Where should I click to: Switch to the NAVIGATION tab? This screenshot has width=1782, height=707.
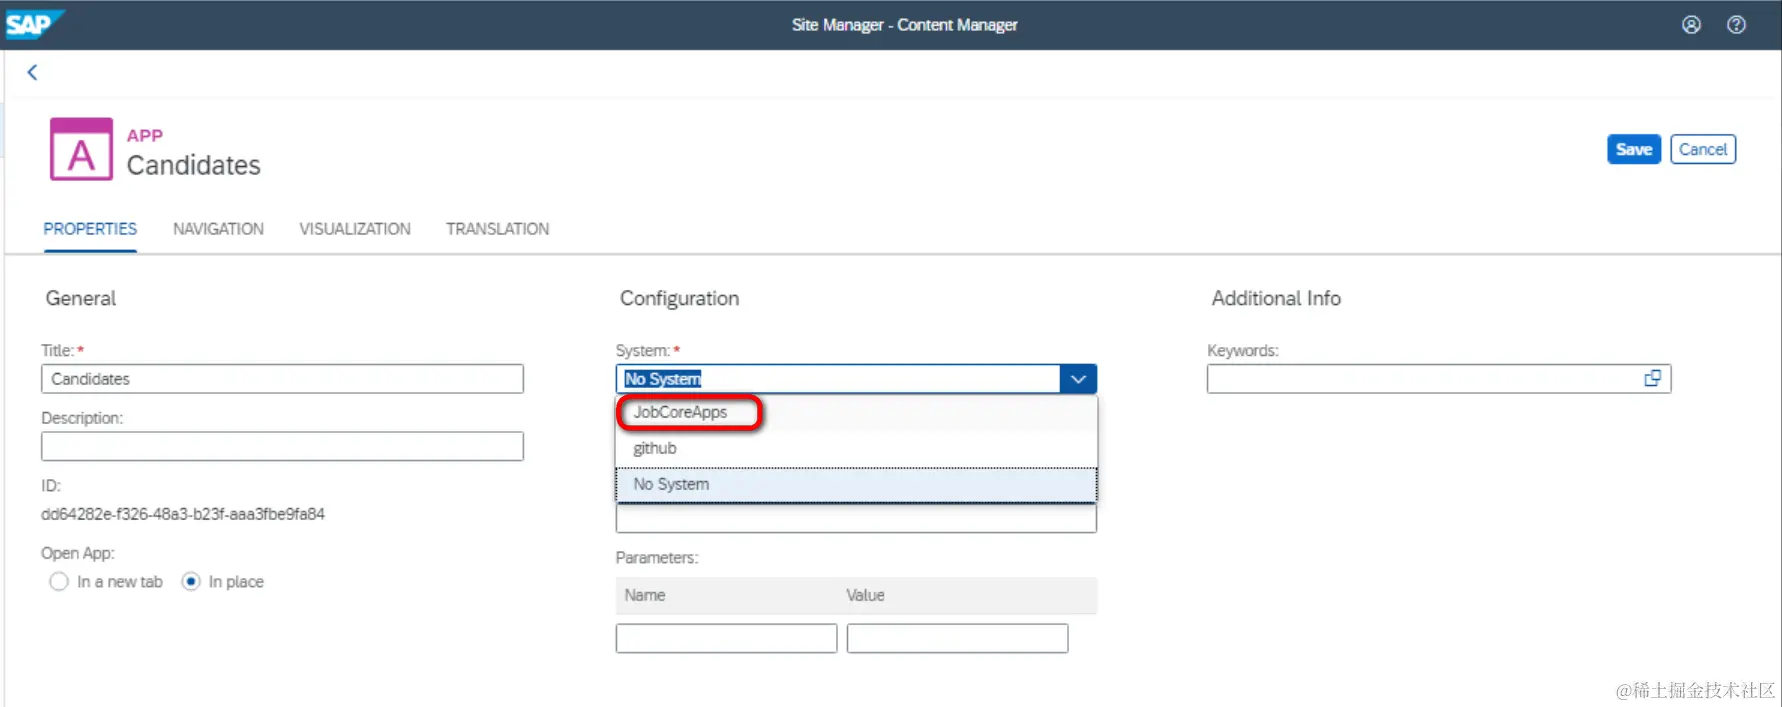tap(218, 229)
